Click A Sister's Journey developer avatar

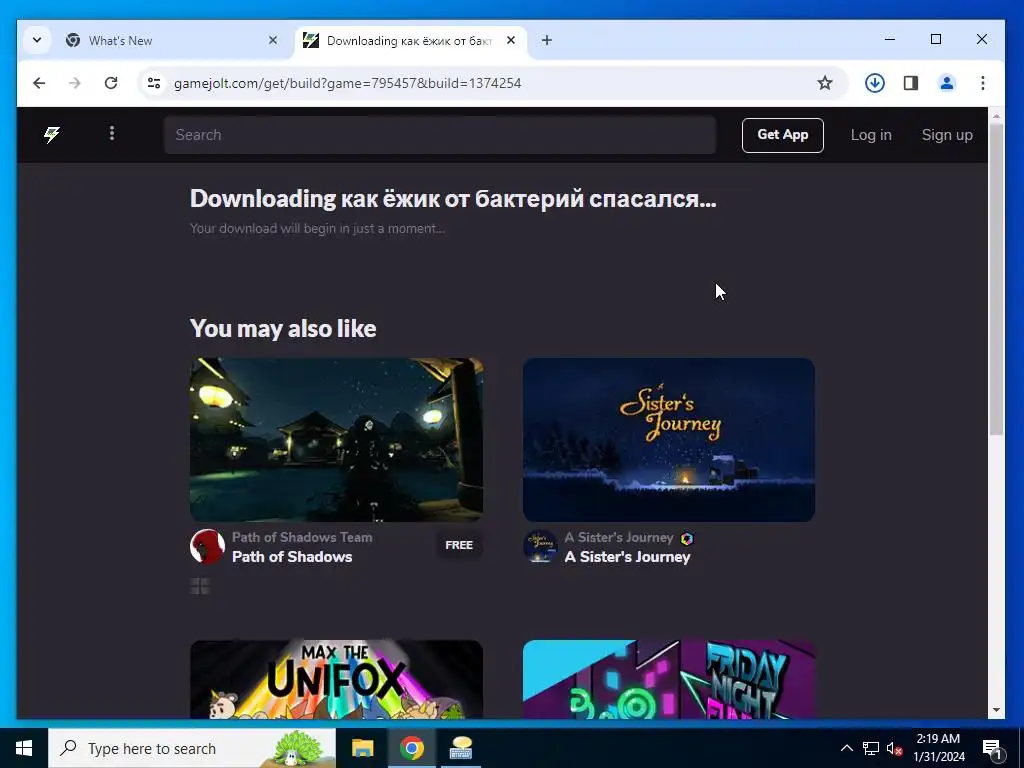(x=540, y=546)
